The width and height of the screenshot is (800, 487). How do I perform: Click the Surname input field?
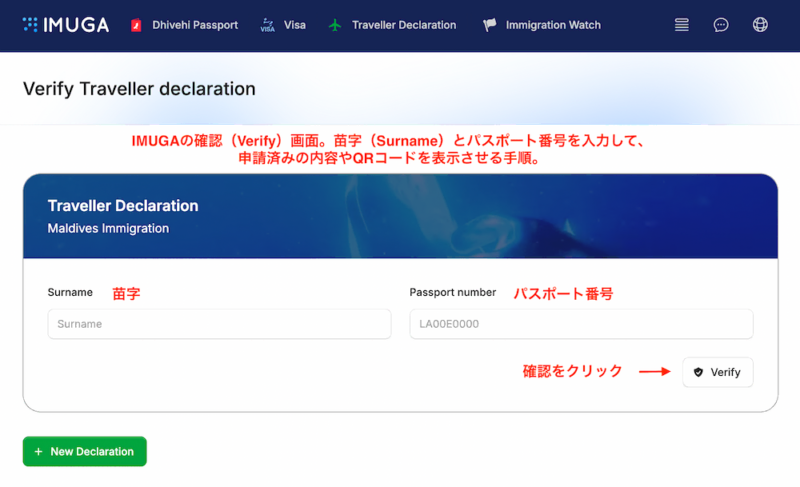coord(219,324)
